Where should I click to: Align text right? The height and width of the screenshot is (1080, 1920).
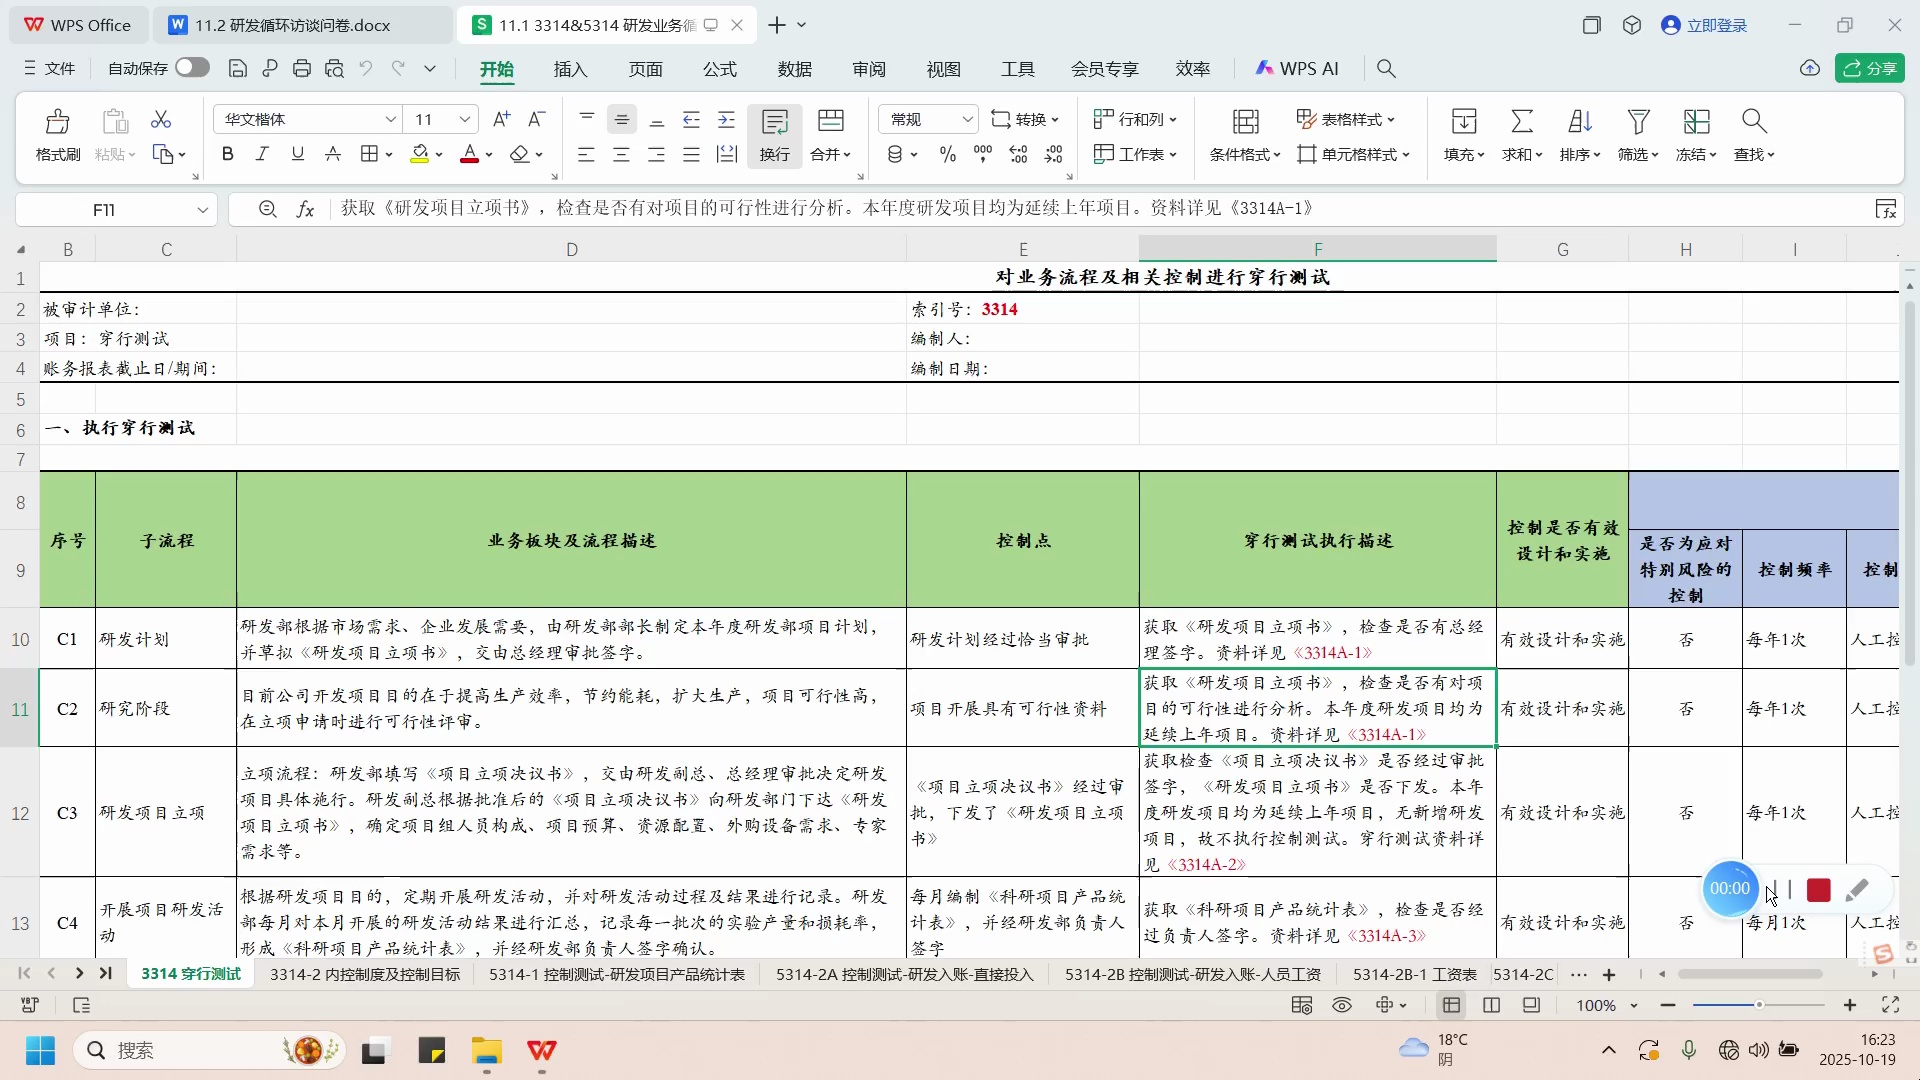[656, 154]
